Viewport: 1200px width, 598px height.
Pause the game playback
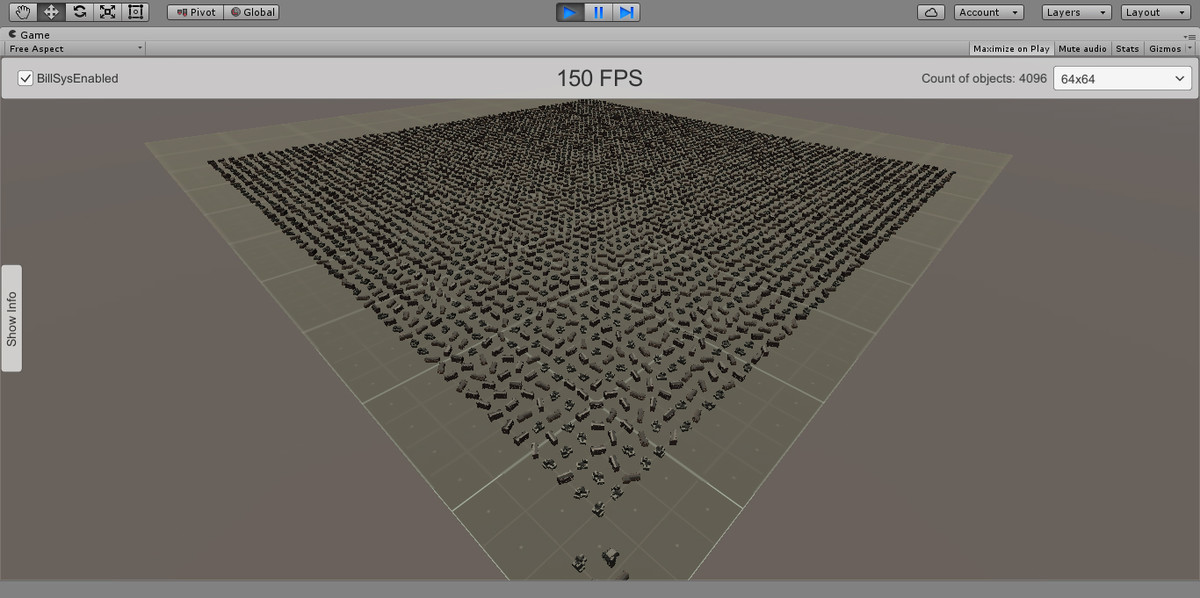(x=598, y=12)
